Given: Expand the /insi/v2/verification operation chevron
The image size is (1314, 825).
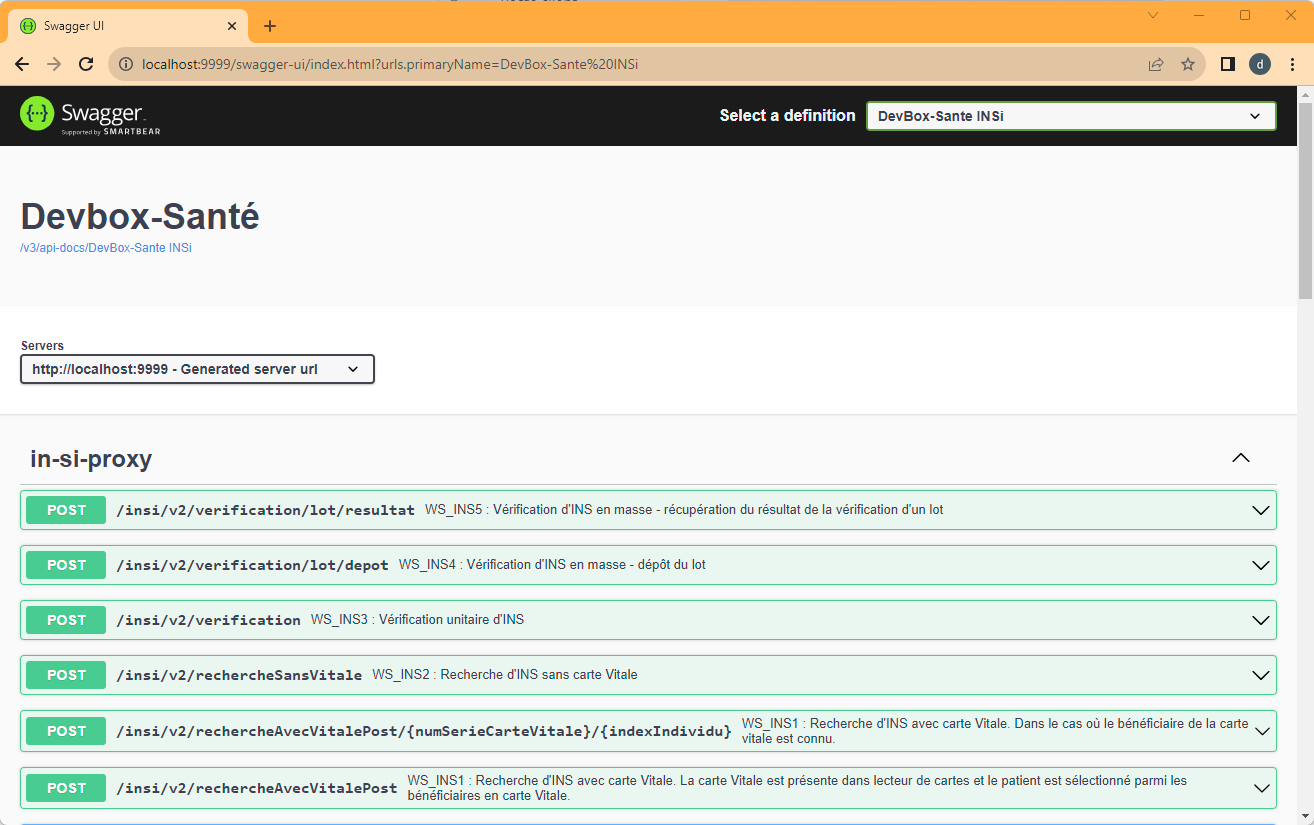Looking at the screenshot, I should (1261, 620).
